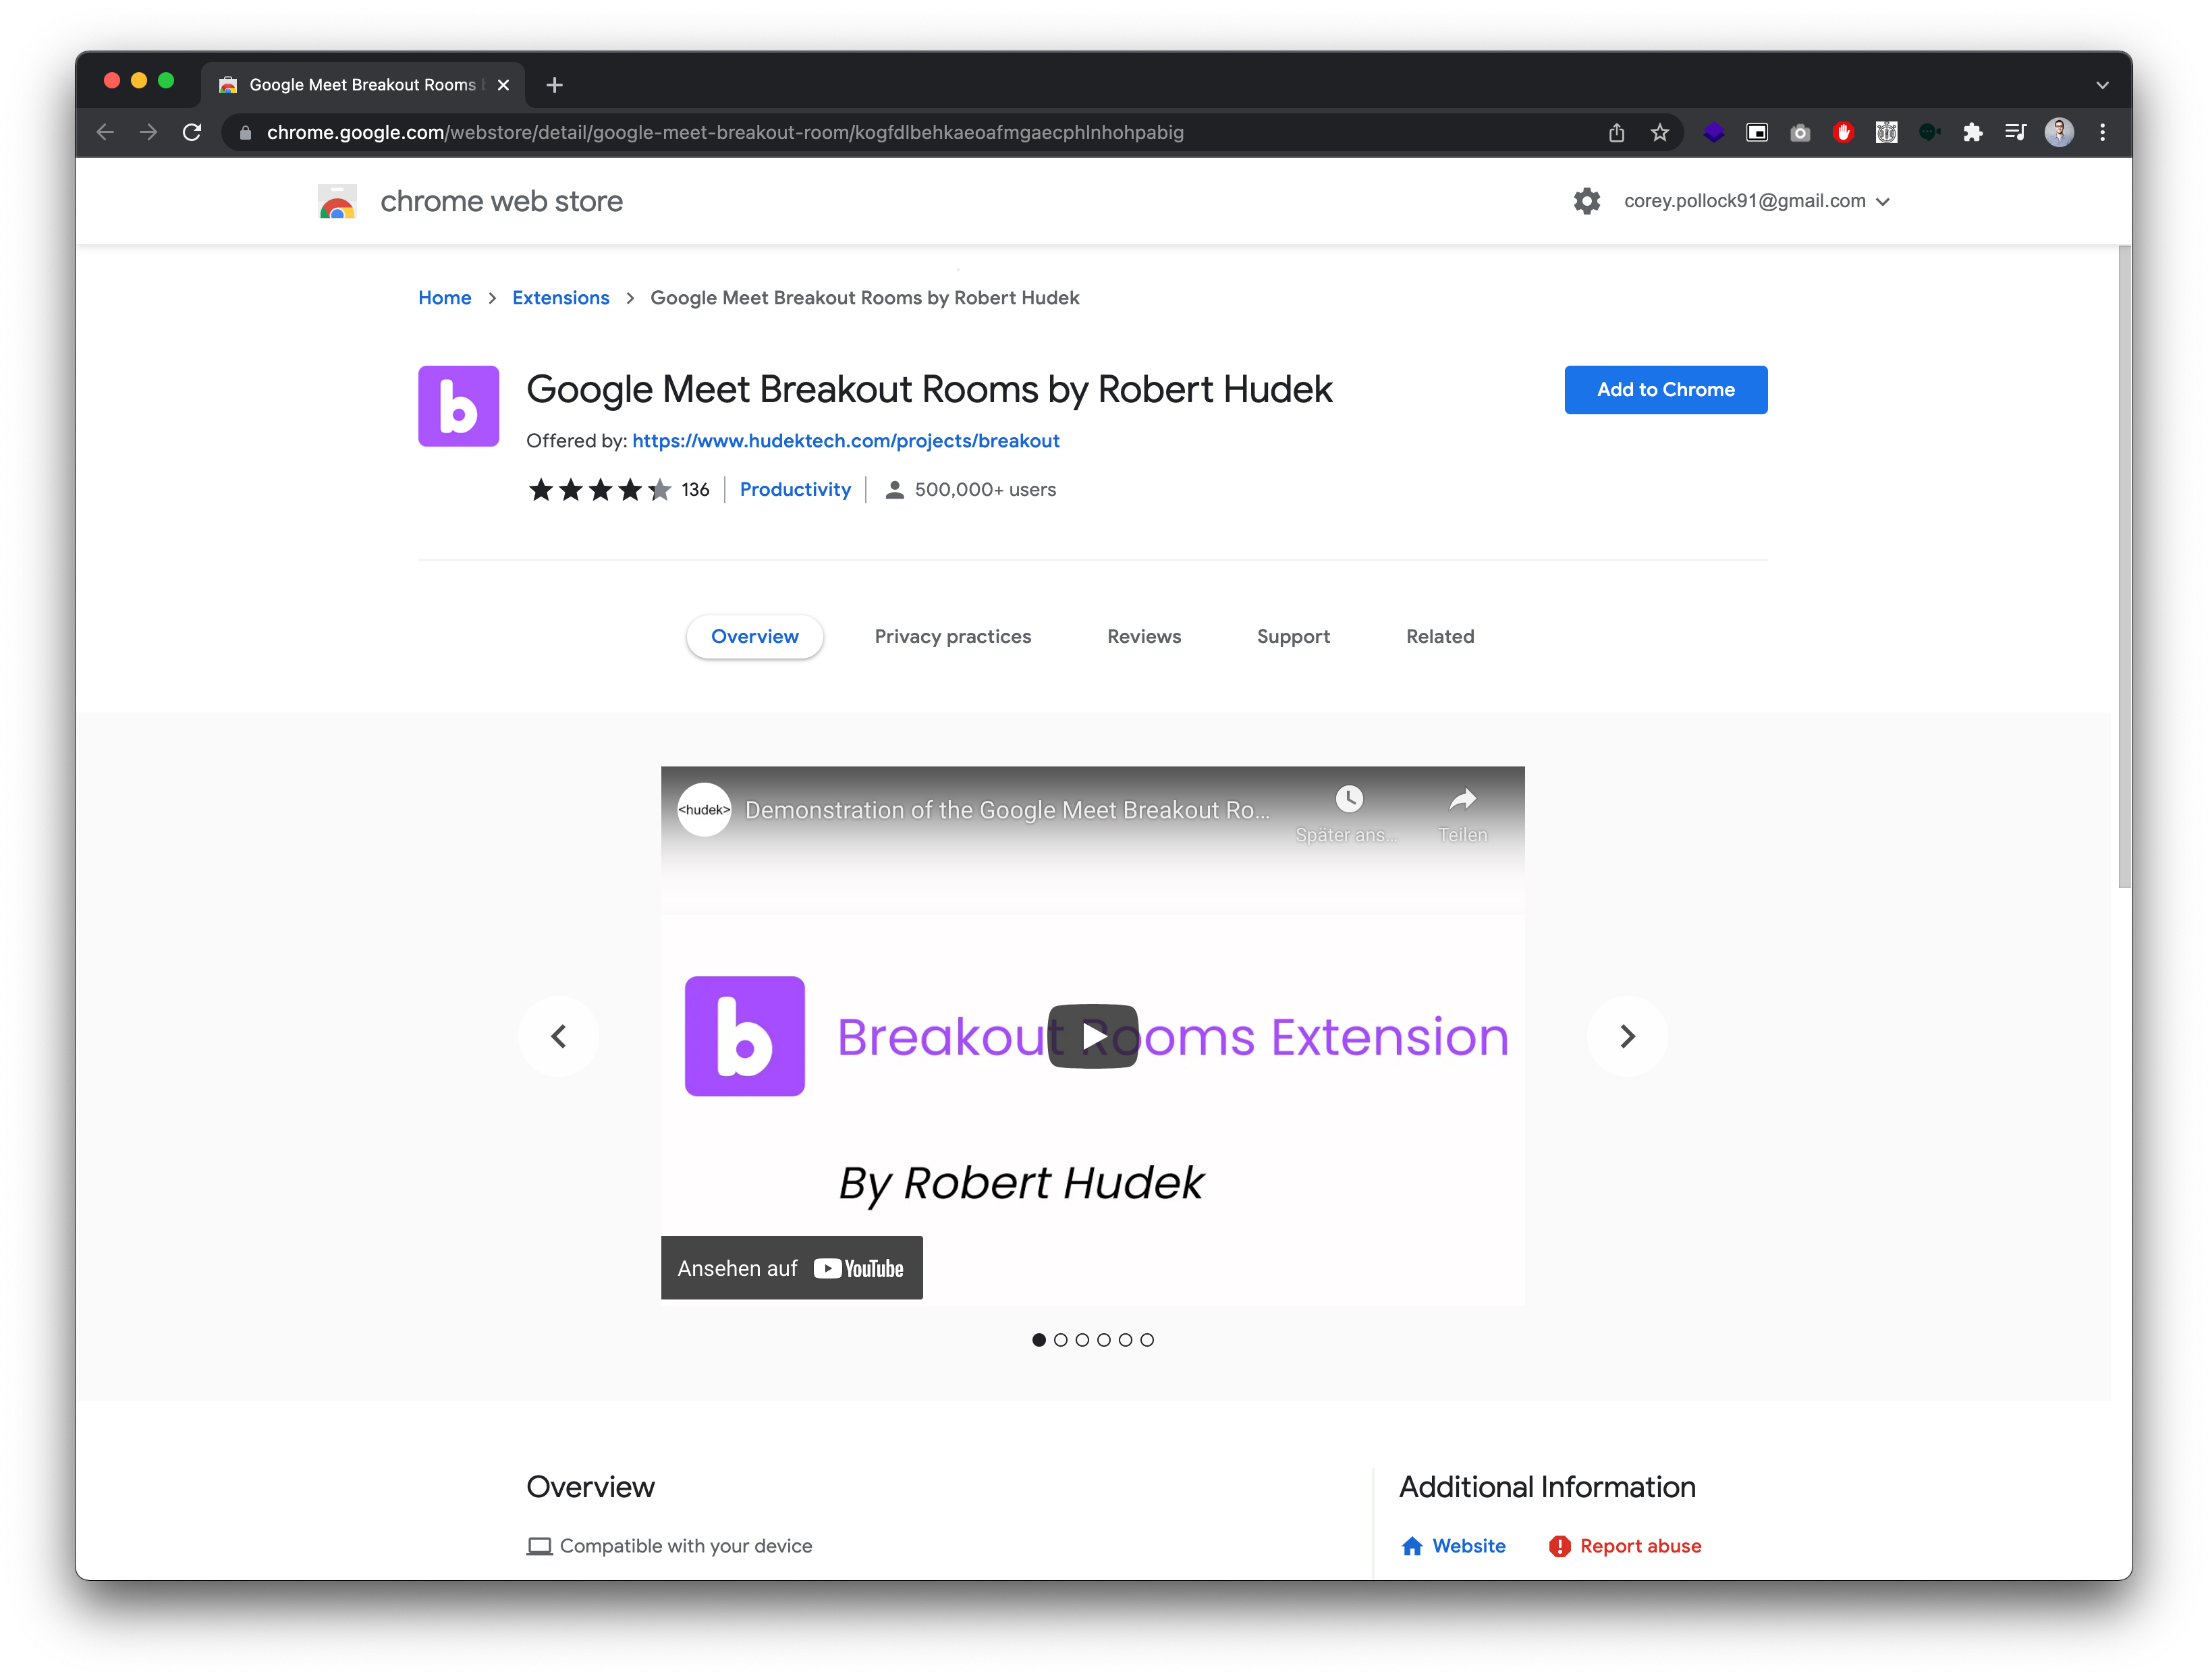Open a new tab with plus button
2208x1680 pixels.
point(555,85)
